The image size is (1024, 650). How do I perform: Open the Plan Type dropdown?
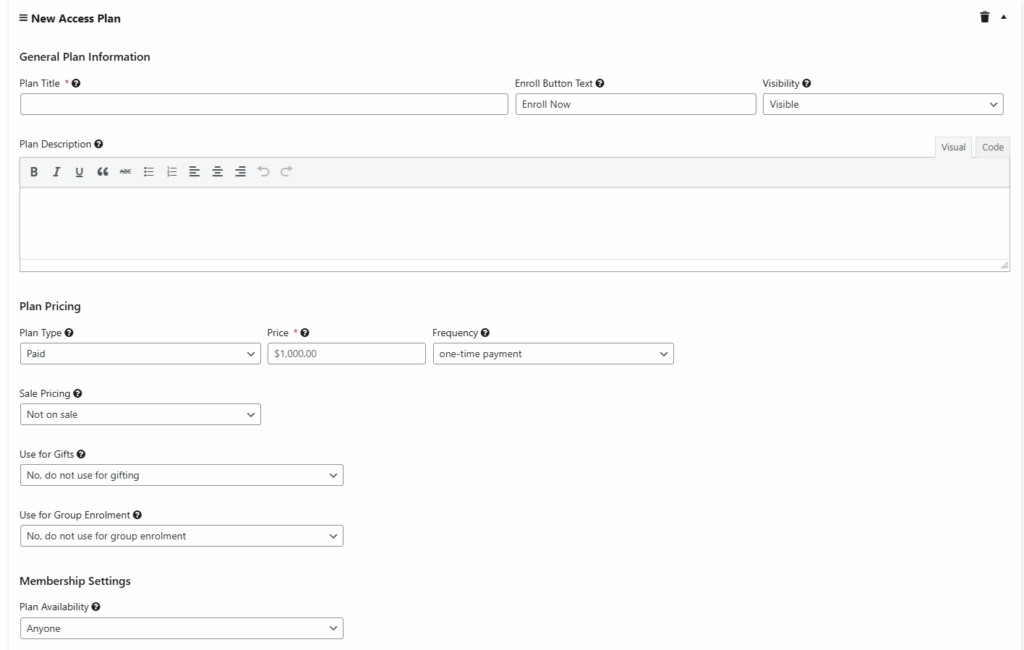[140, 354]
